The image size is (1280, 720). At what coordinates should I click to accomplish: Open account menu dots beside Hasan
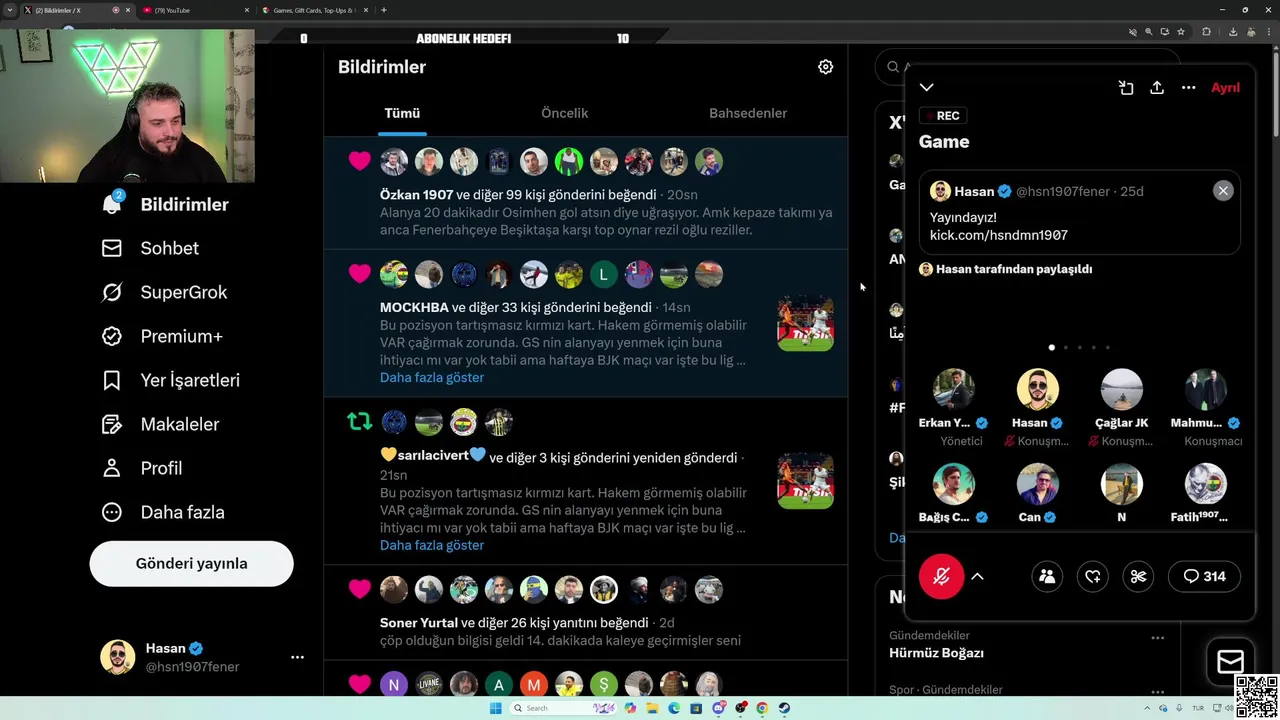(297, 657)
